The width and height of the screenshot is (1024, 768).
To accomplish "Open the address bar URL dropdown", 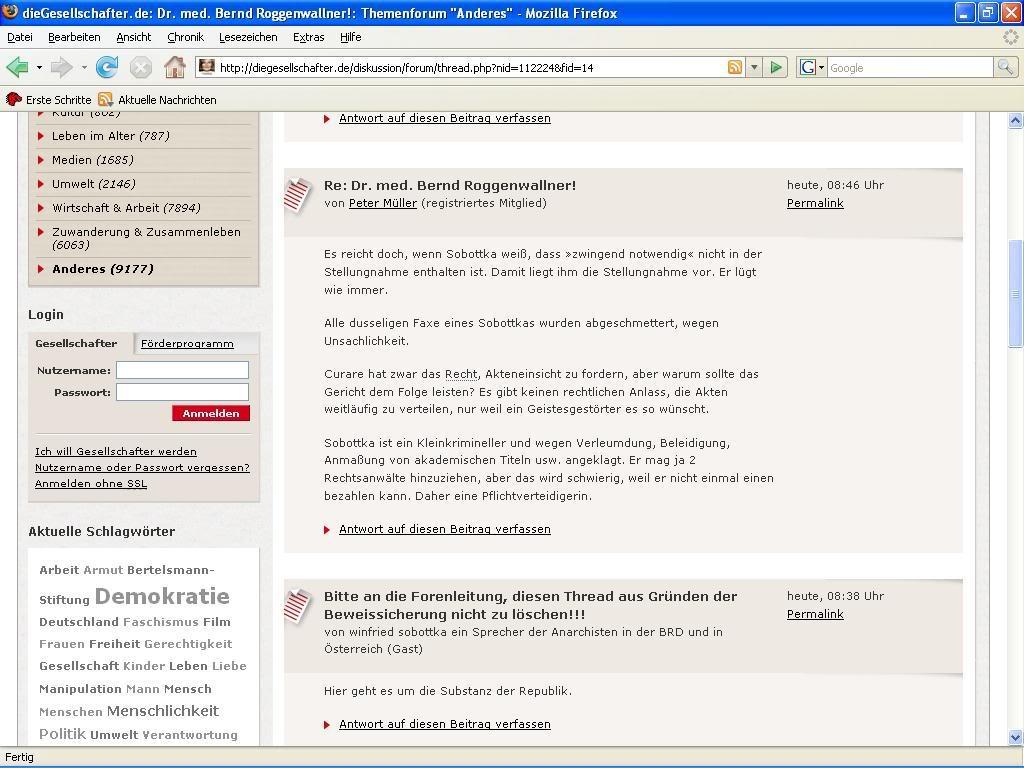I will point(754,68).
